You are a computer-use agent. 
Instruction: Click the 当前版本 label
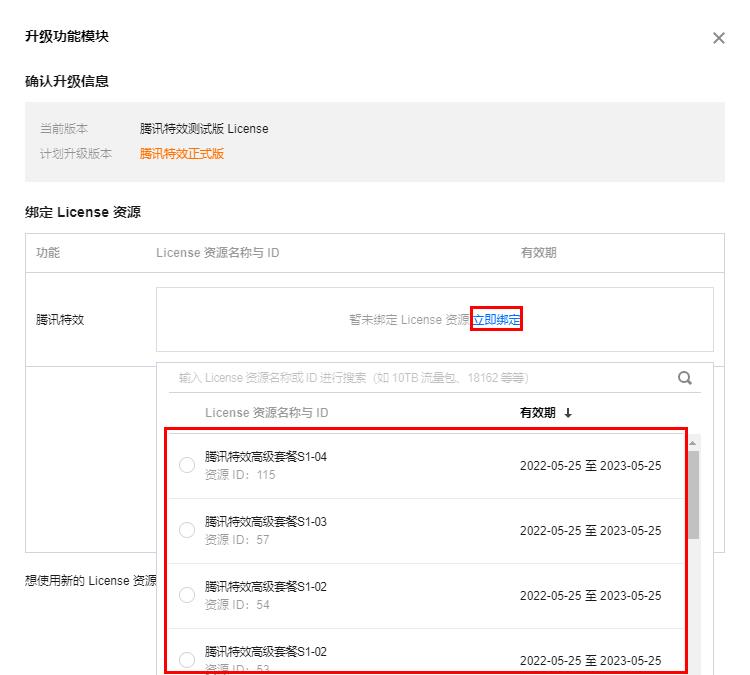[64, 129]
